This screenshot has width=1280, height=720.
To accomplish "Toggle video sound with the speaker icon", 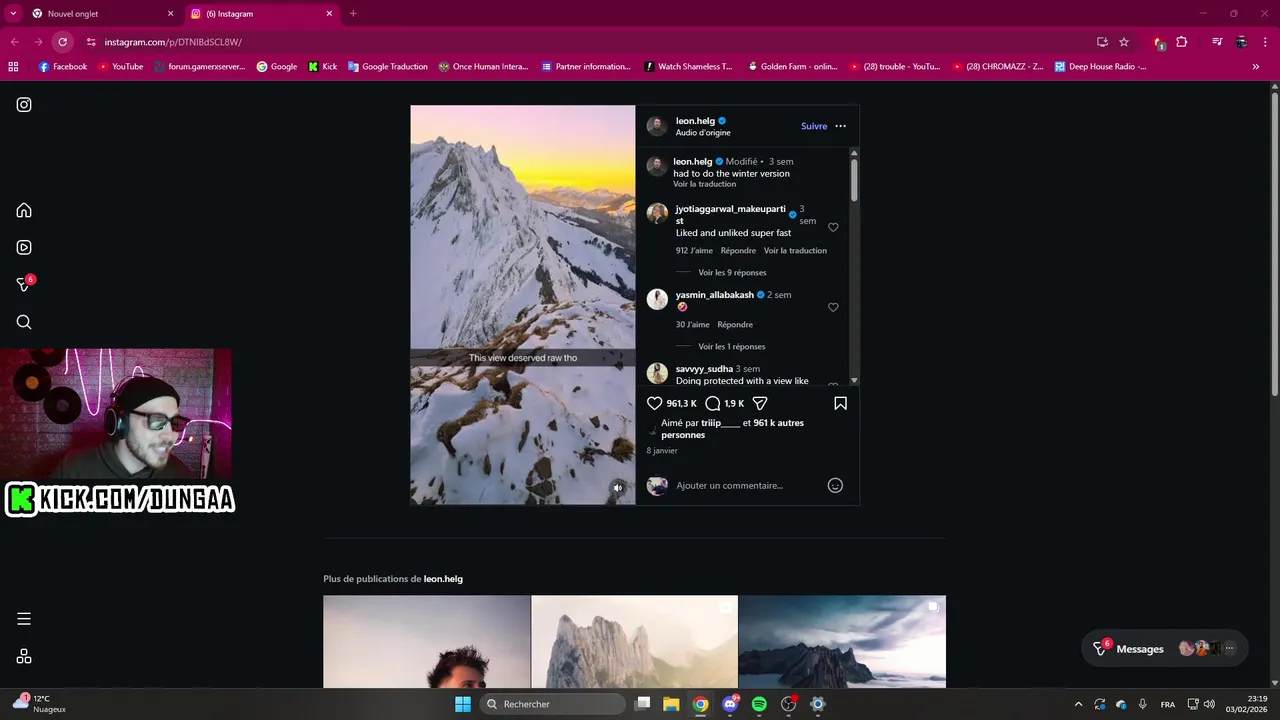I will click(618, 488).
